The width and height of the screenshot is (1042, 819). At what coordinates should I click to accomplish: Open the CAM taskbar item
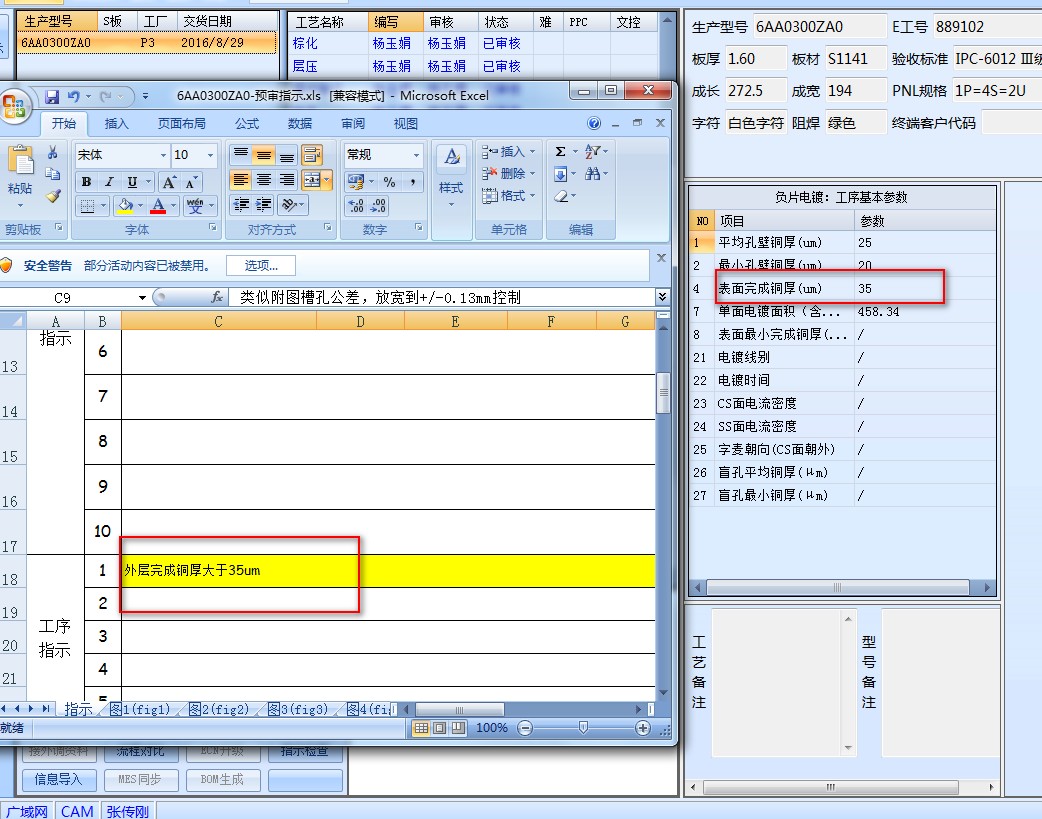[x=77, y=811]
